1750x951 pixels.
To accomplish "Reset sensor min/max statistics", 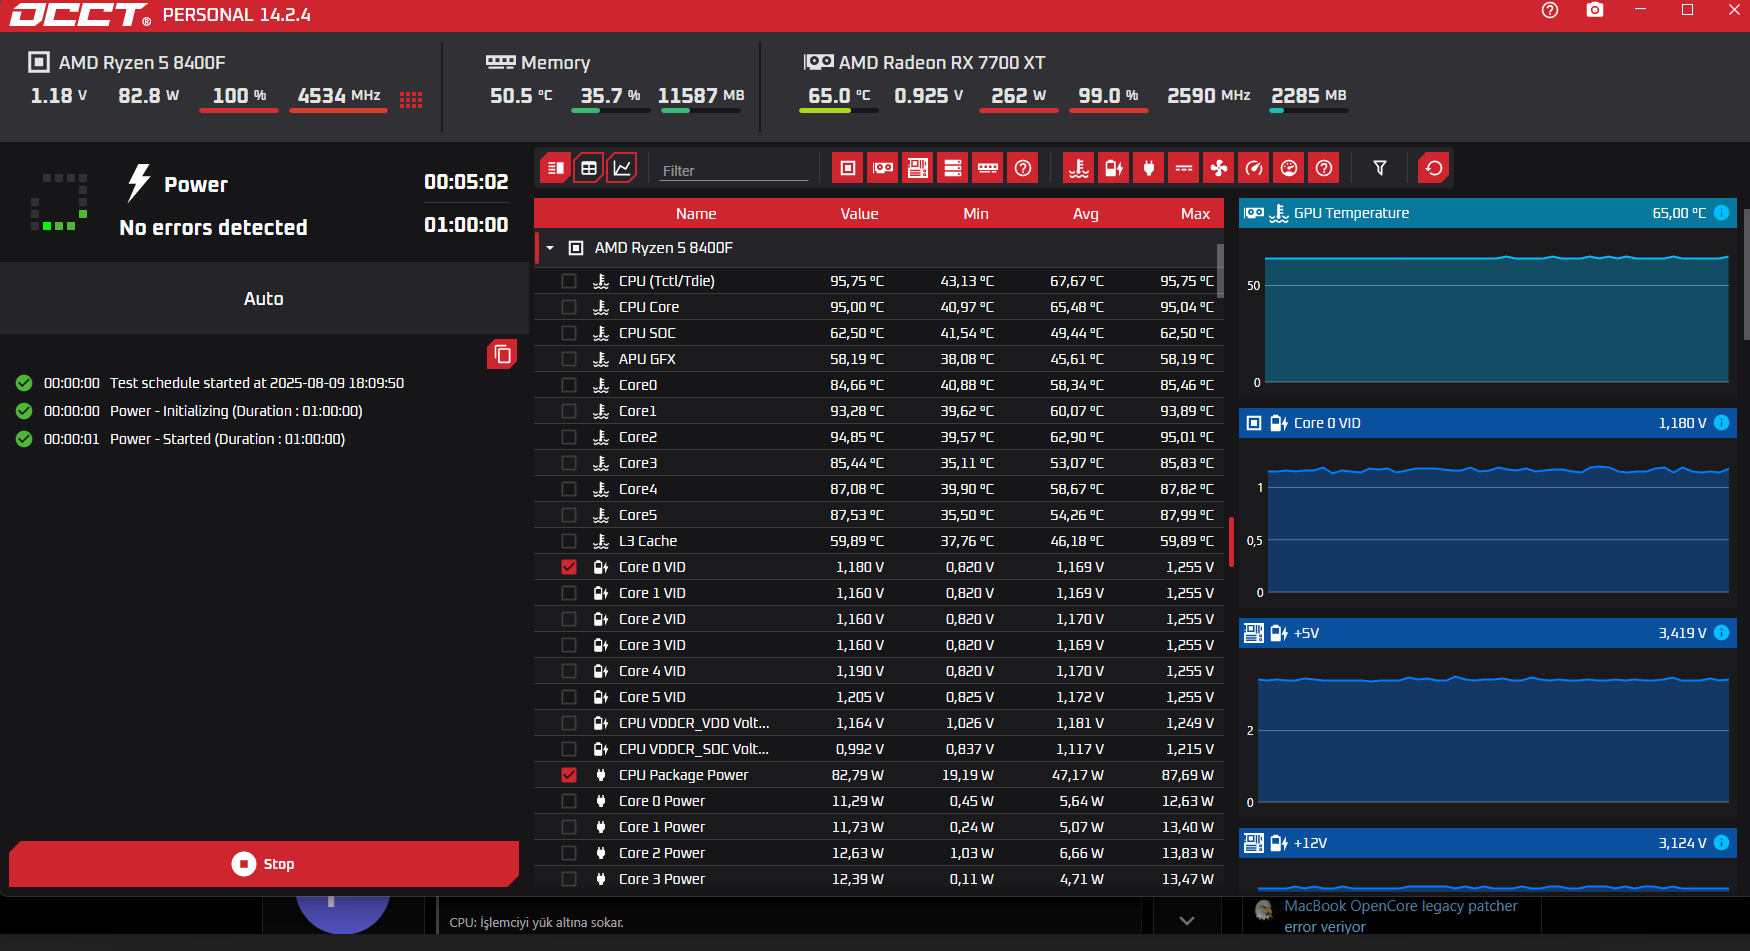I will click(x=1434, y=168).
